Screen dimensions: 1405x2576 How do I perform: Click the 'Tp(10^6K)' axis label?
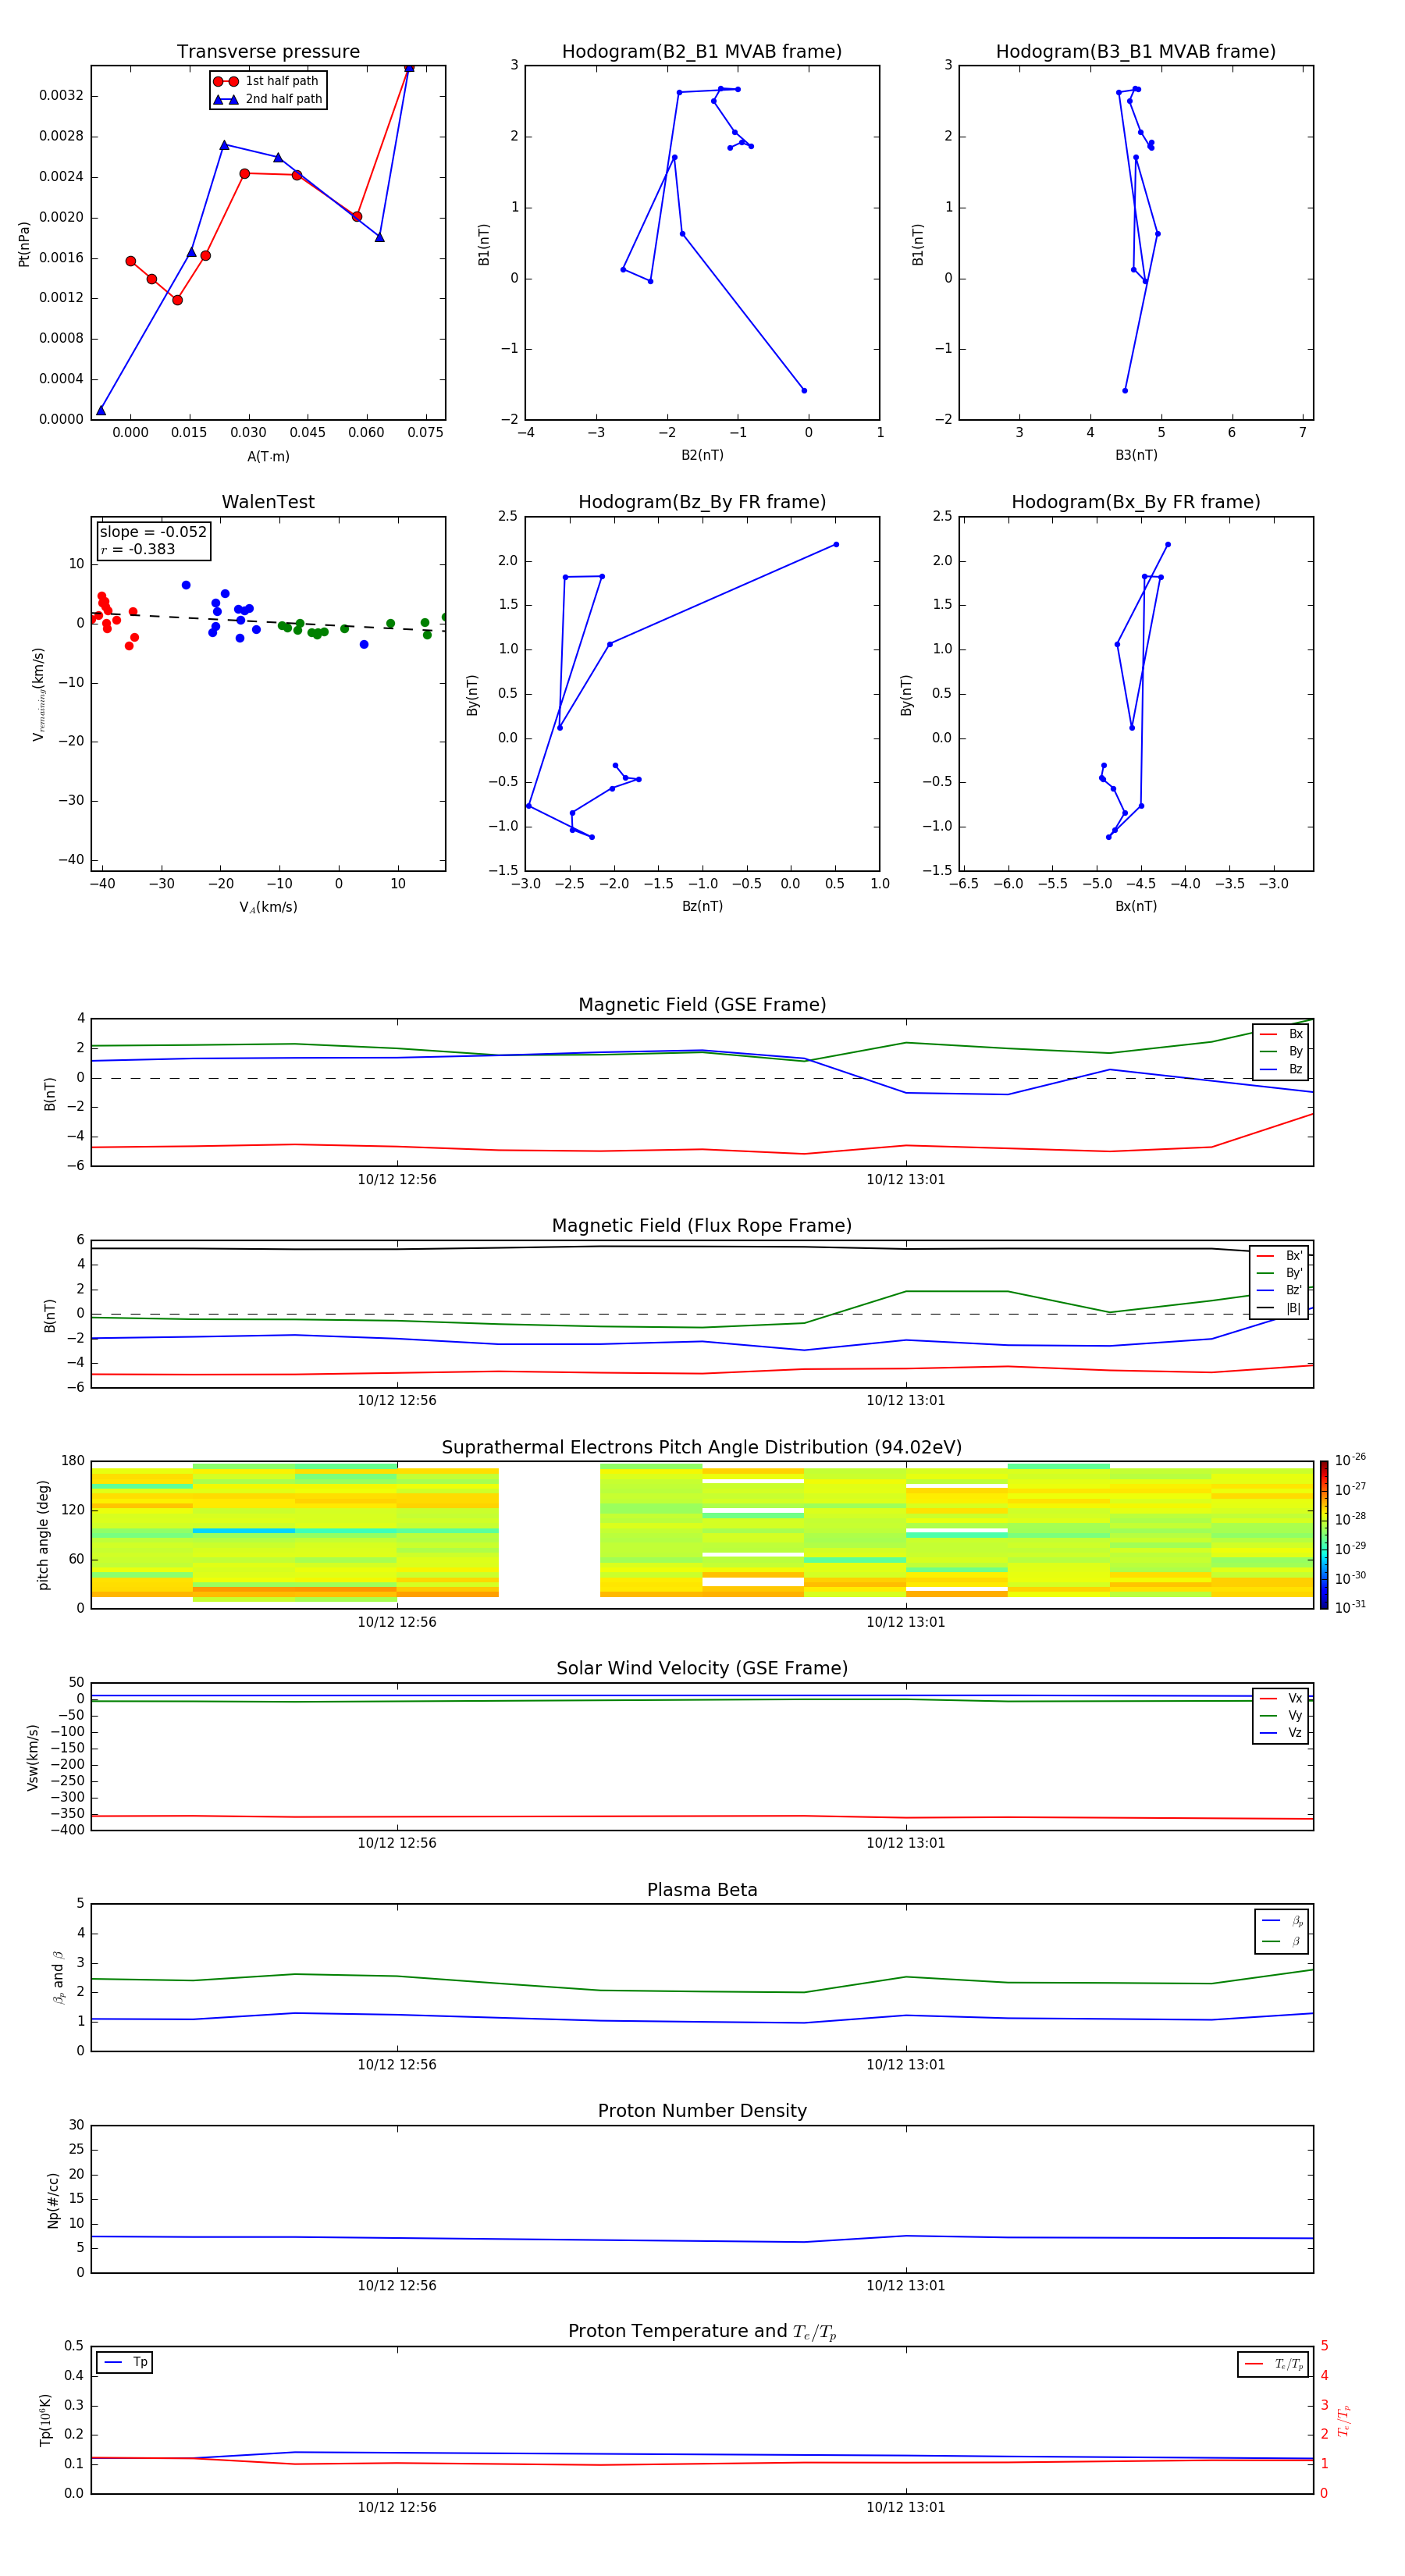tap(45, 2420)
